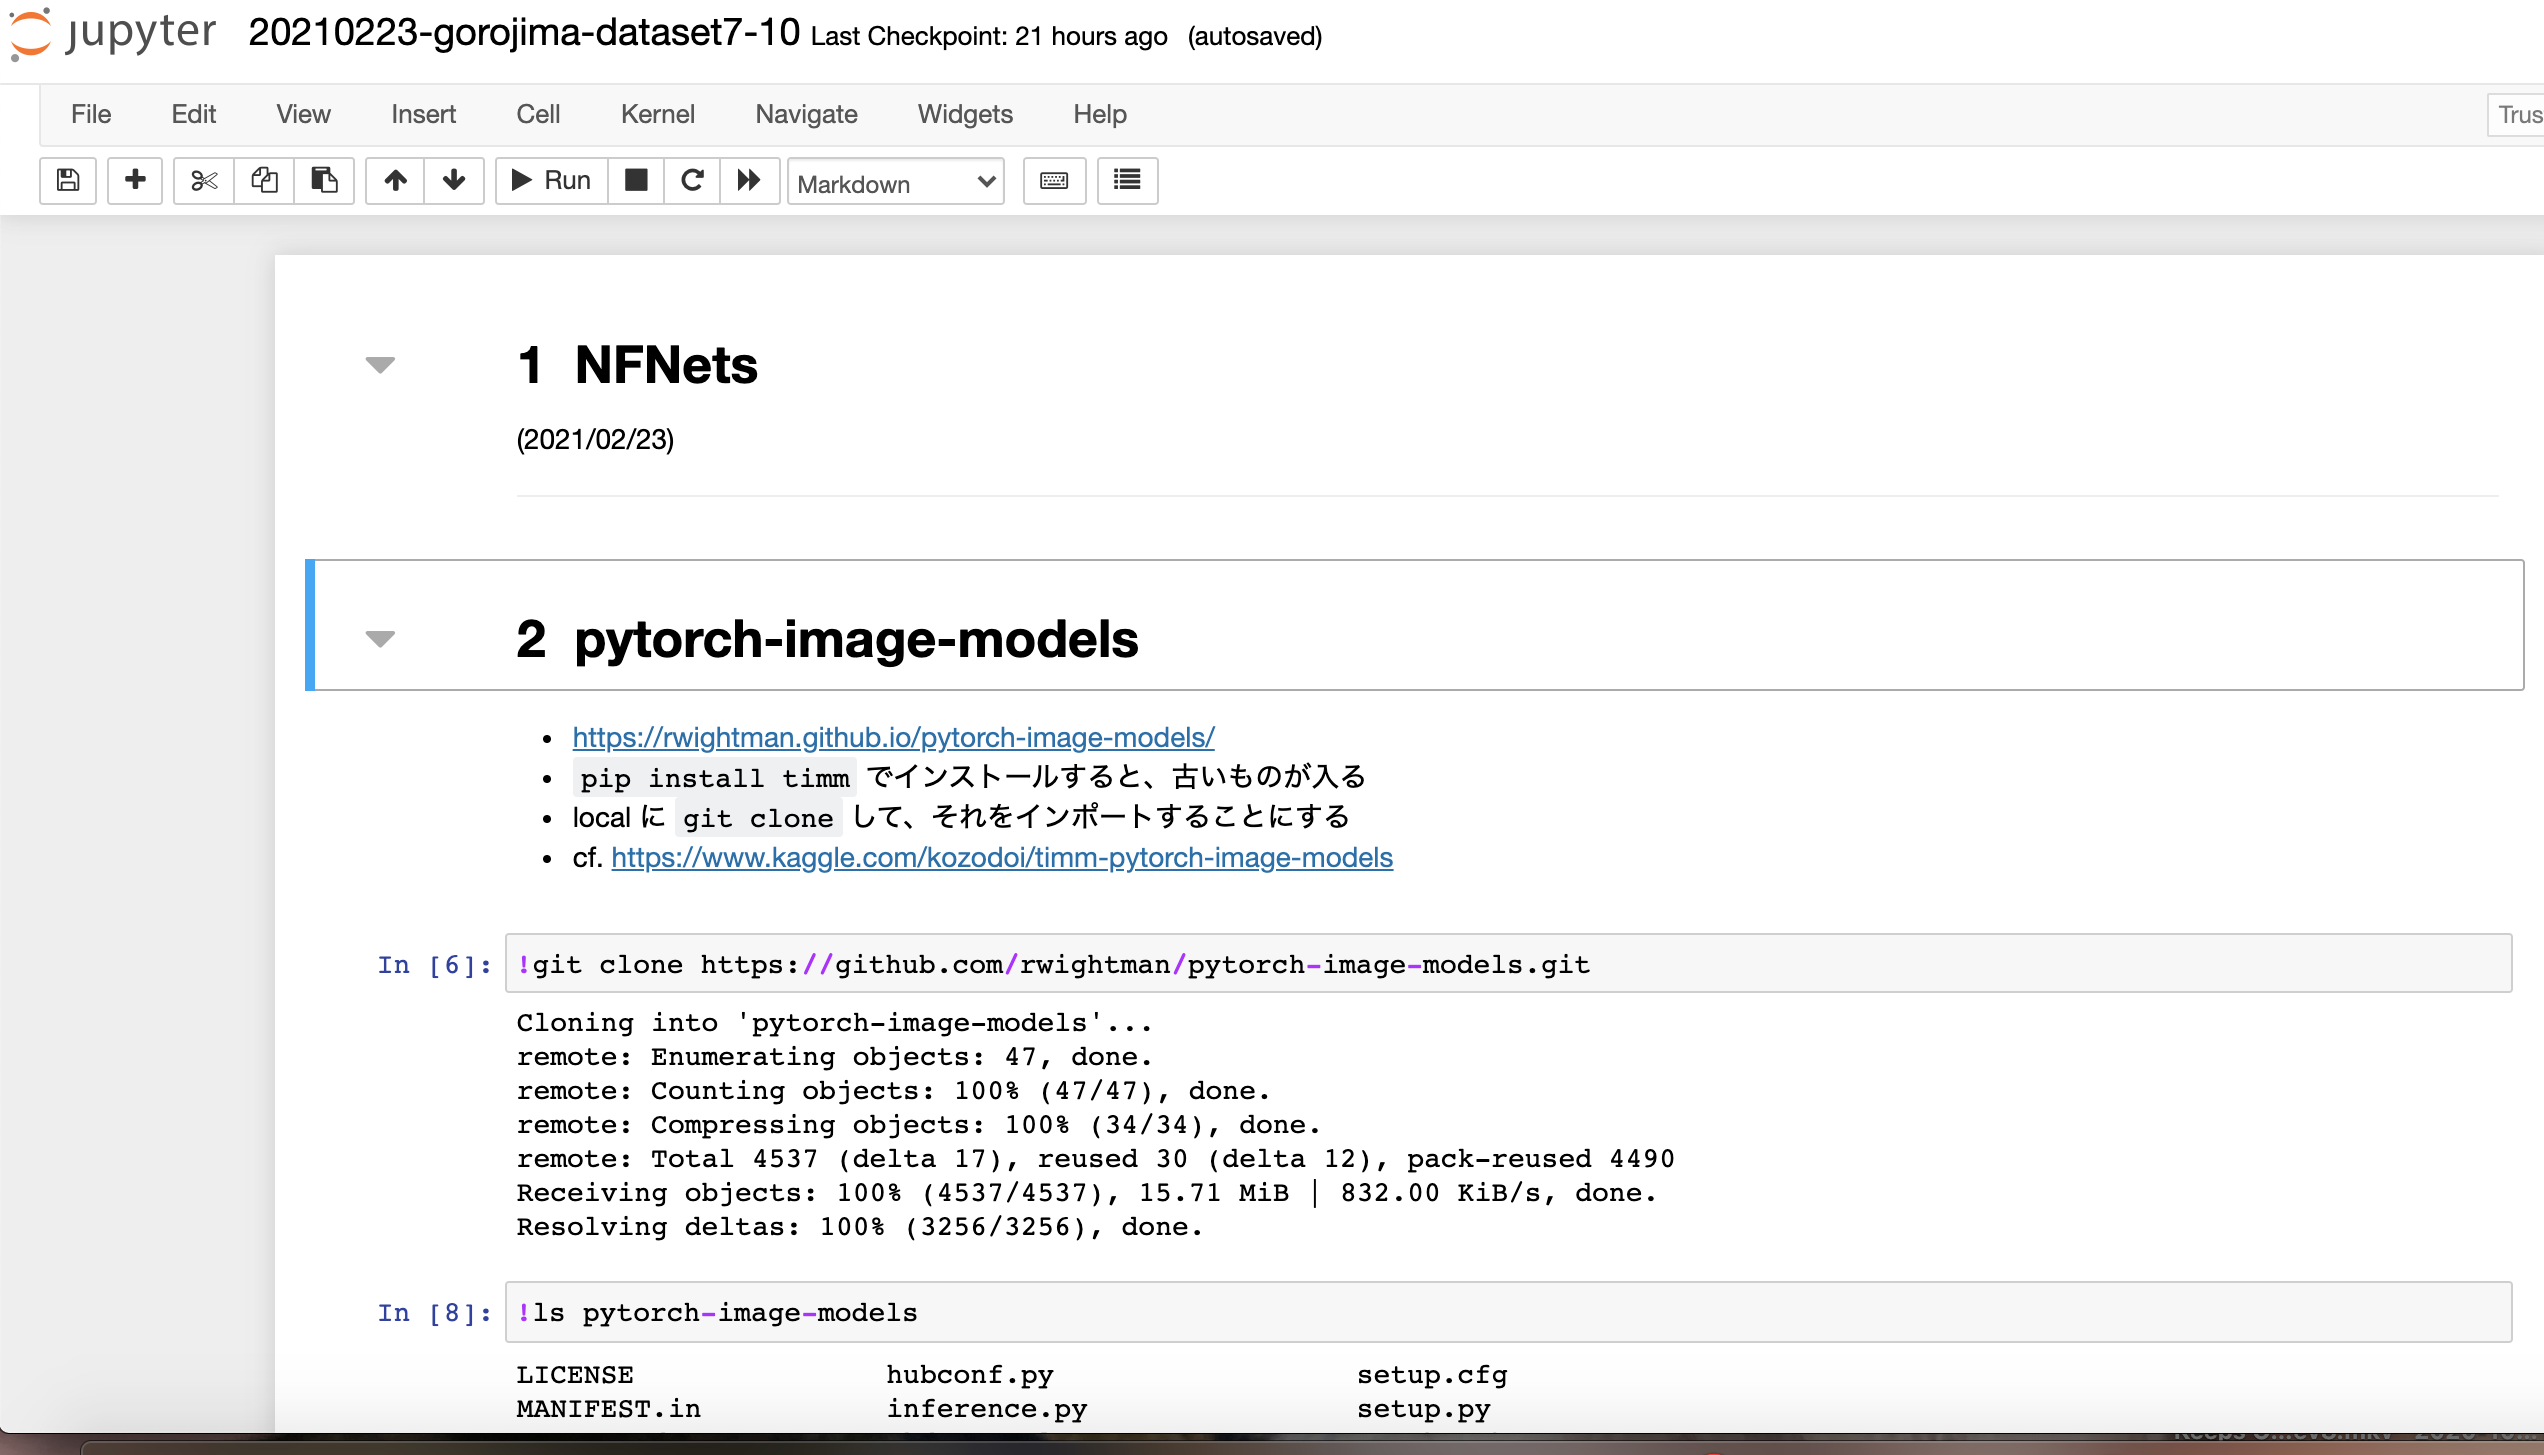The height and width of the screenshot is (1455, 2544).
Task: Click the 'Enumerating objects' output line
Action: tap(834, 1056)
